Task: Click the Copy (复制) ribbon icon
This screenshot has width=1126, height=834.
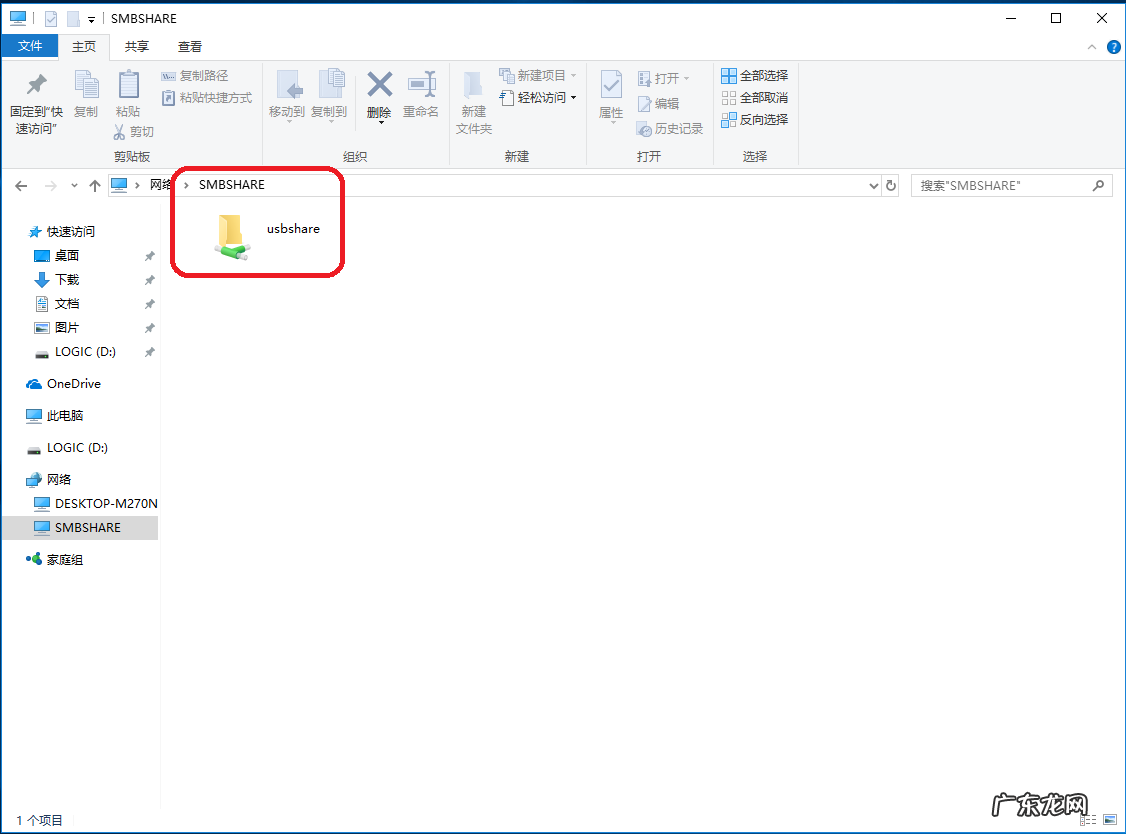Action: pos(86,85)
